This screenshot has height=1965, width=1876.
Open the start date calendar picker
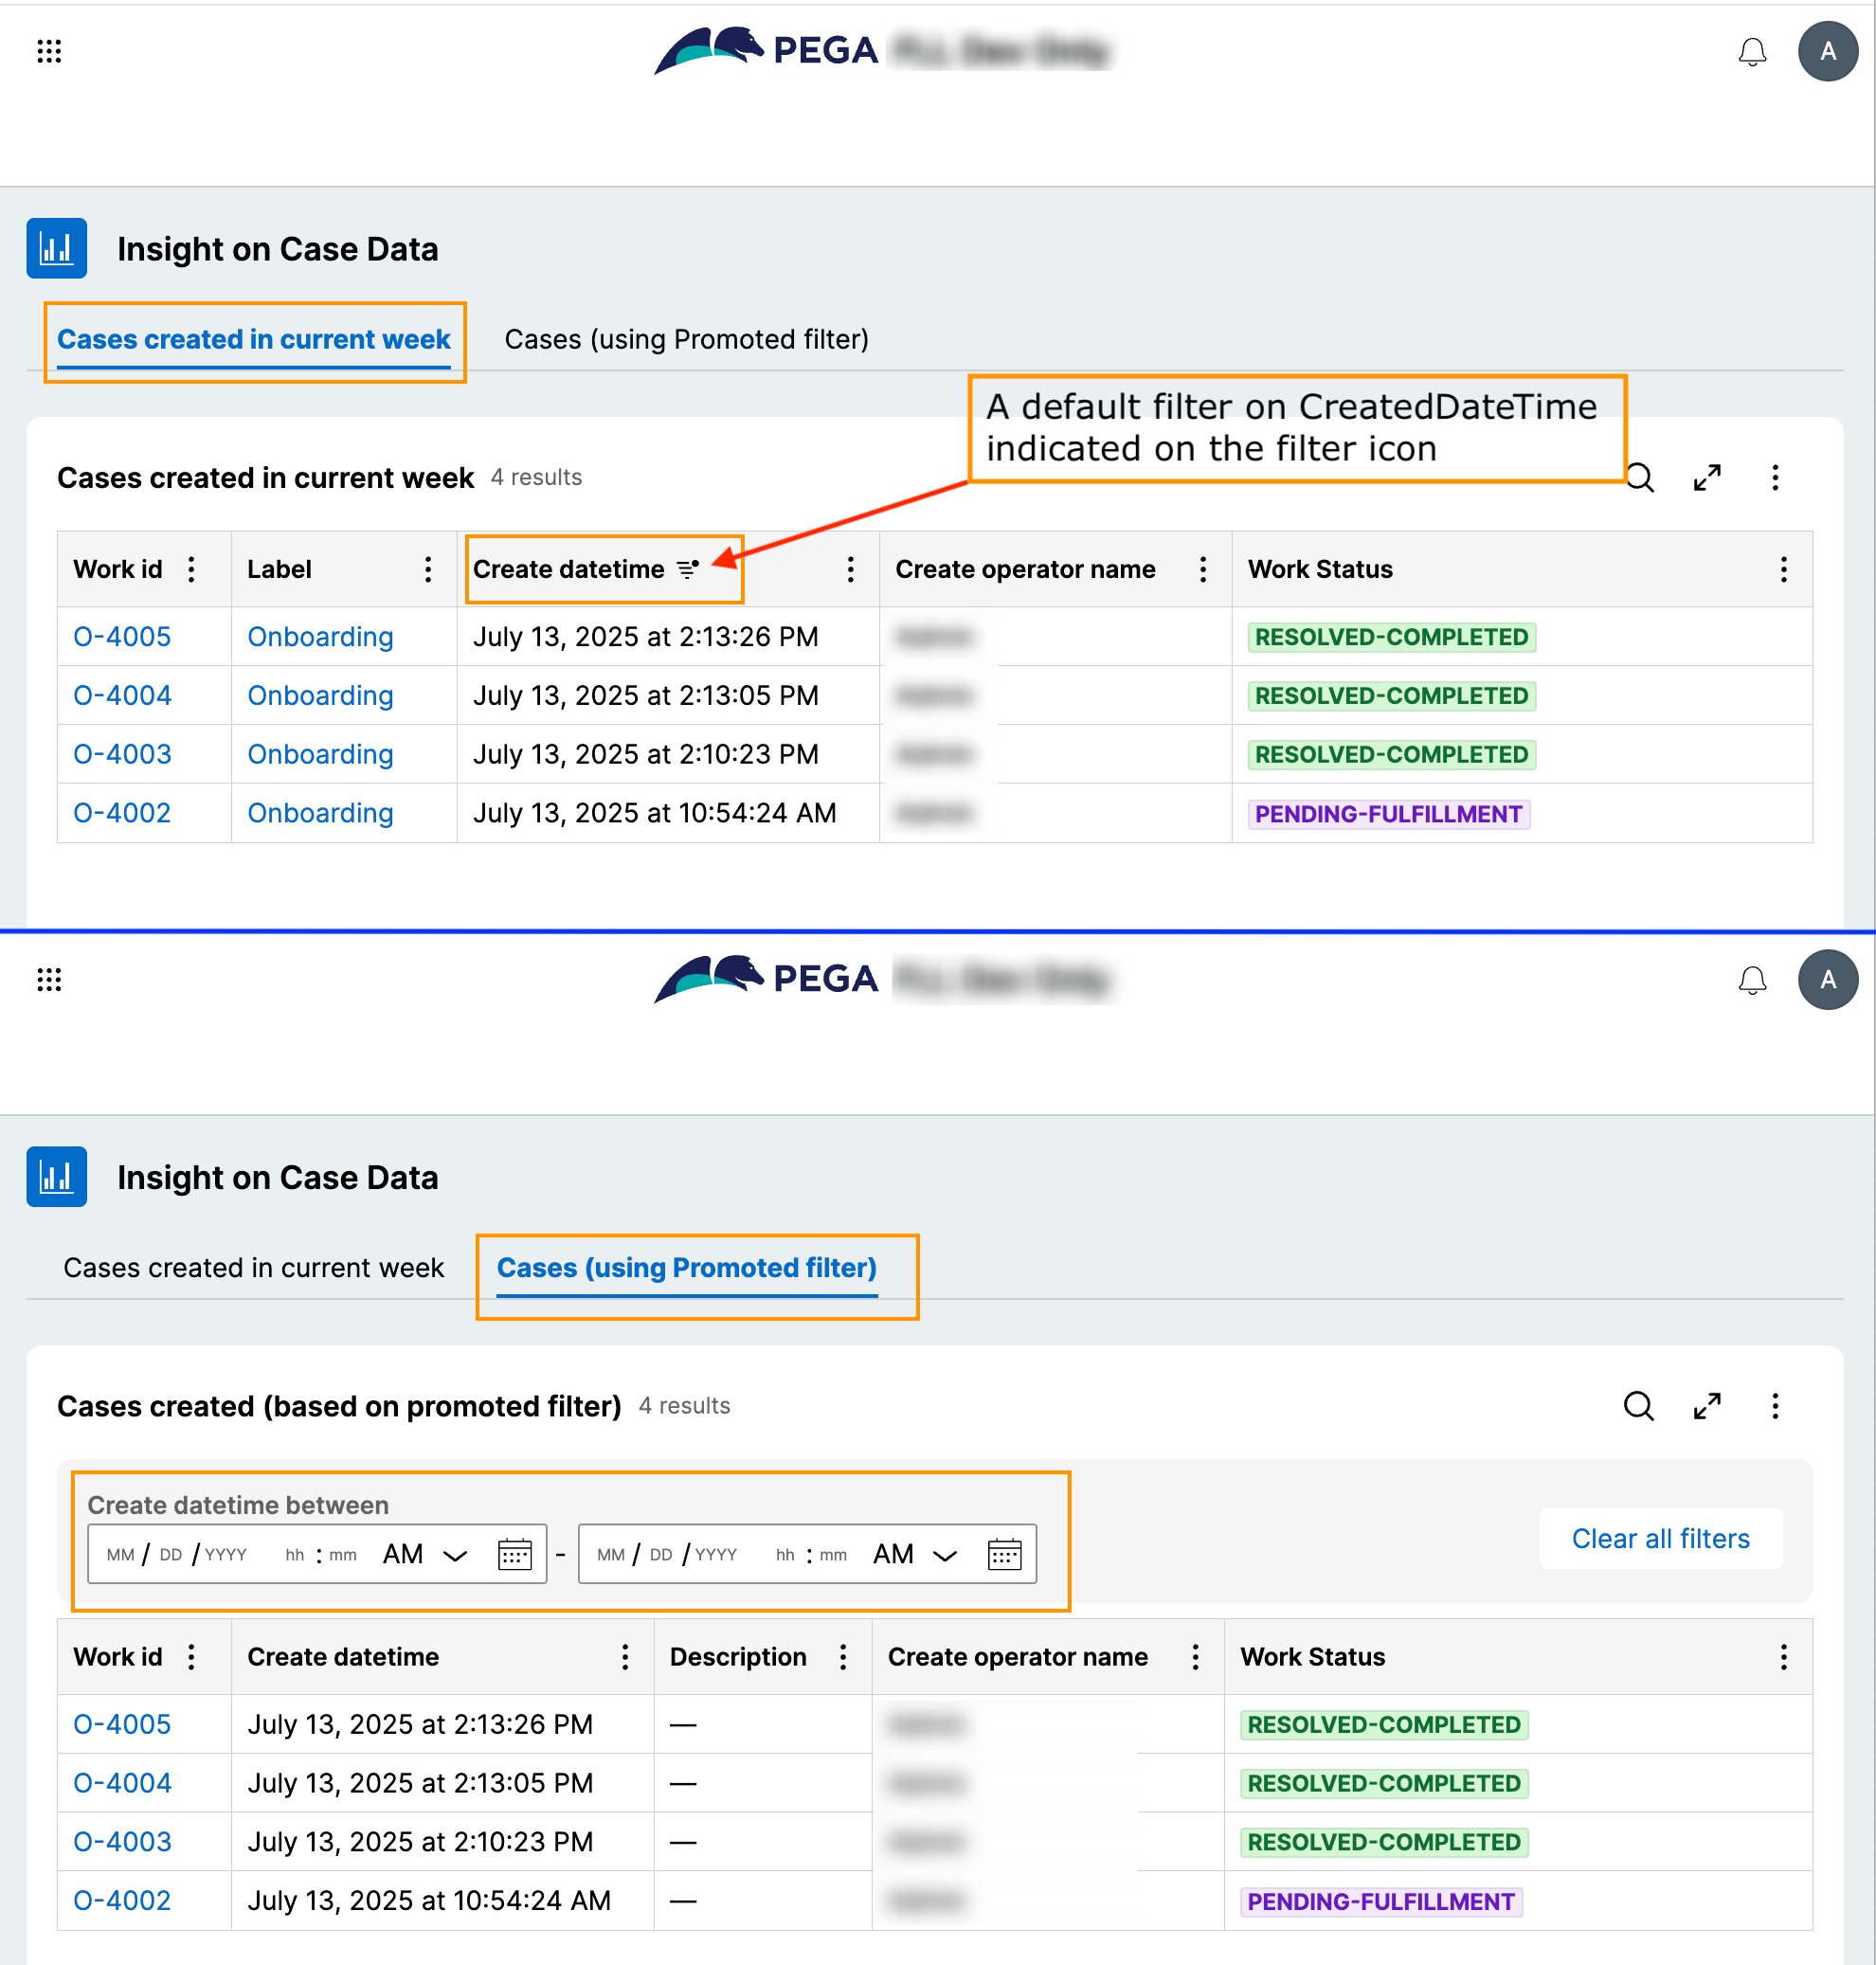pyautogui.click(x=514, y=1554)
